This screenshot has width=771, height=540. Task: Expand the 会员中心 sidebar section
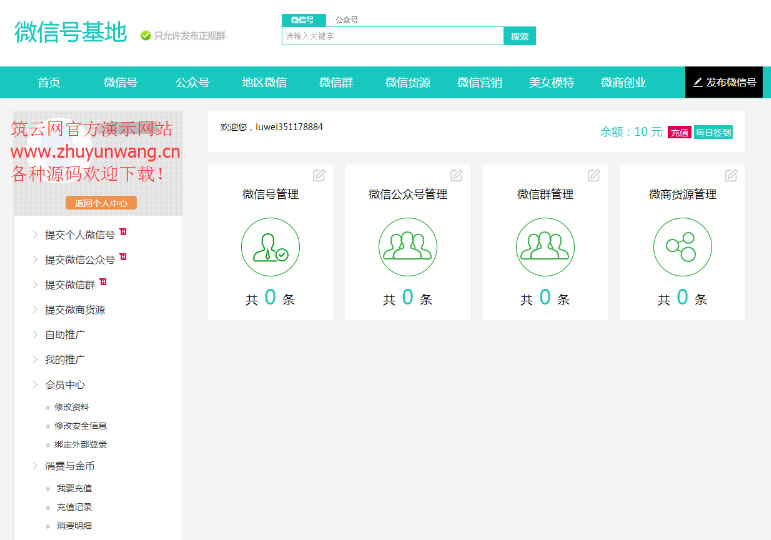(x=65, y=384)
